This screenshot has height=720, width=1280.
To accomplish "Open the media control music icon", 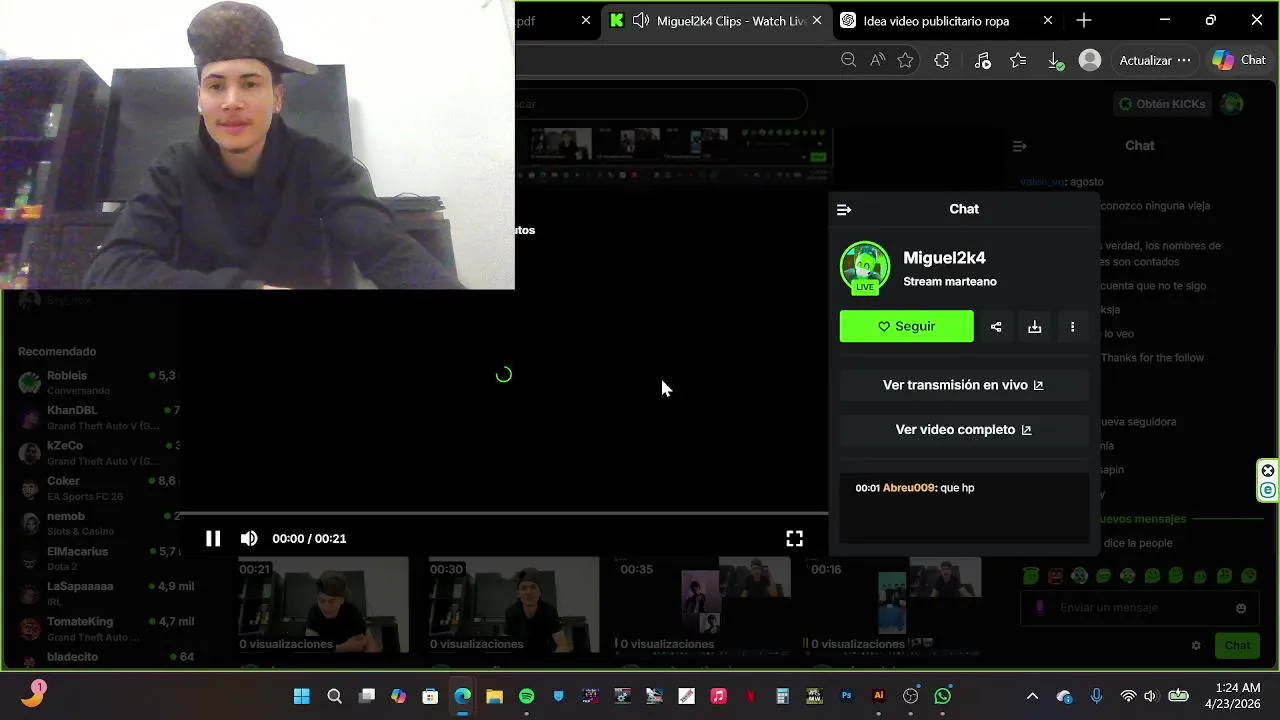I will (982, 60).
